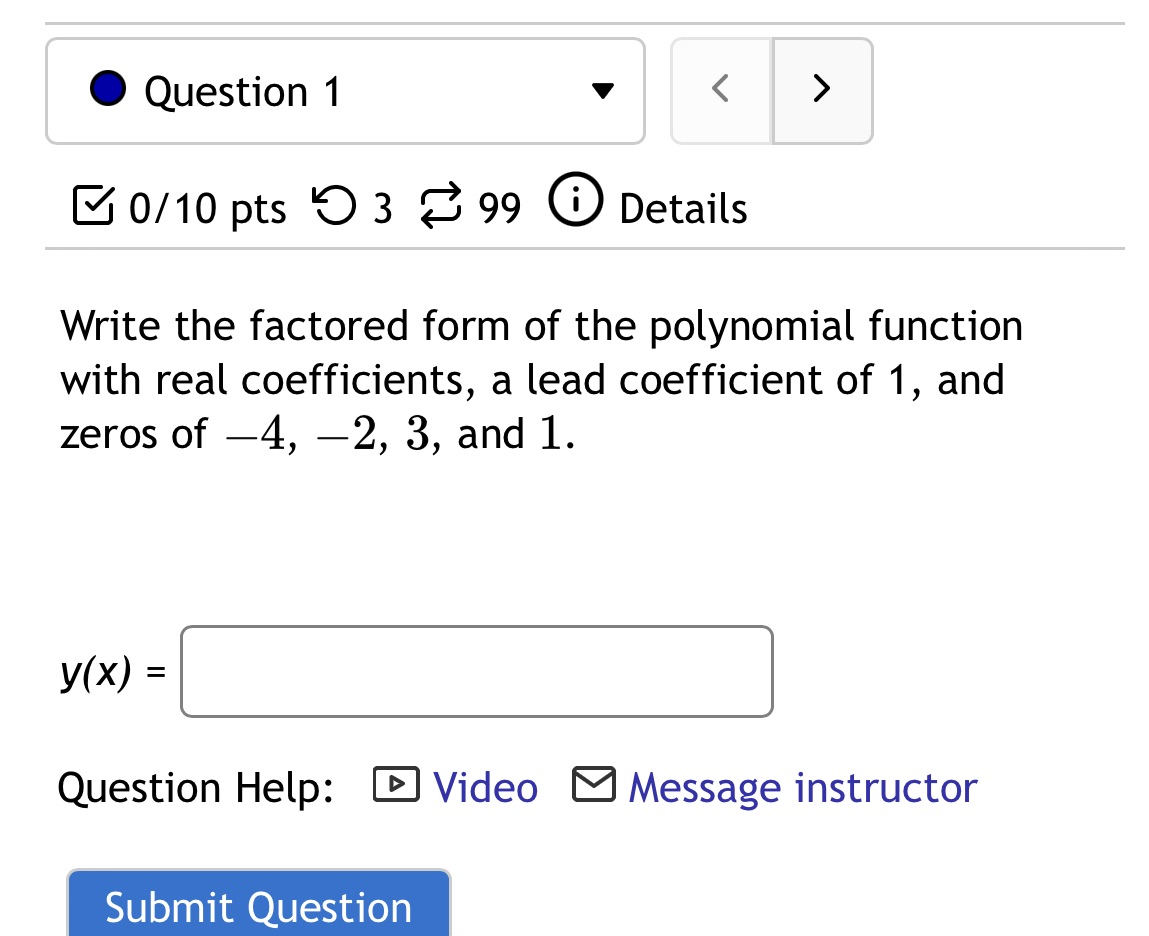Toggle the question completion indicator circle

tap(108, 88)
